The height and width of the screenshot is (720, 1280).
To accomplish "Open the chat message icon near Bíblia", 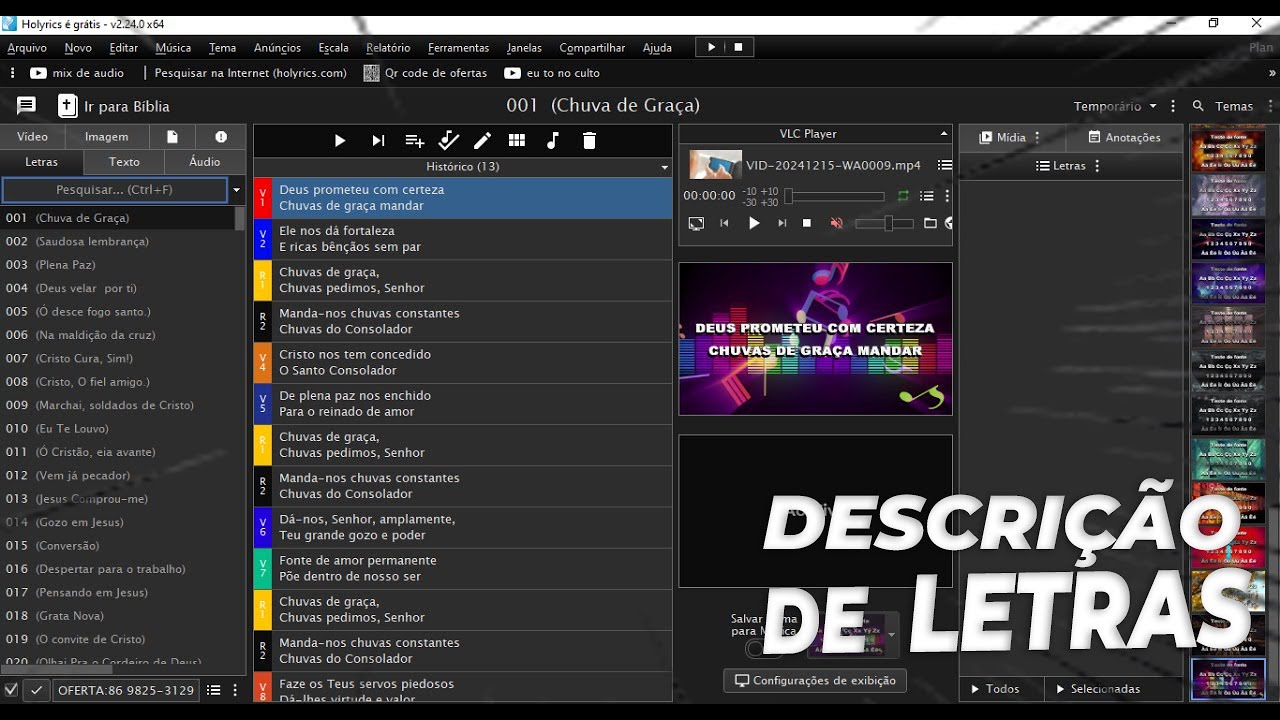I will 26,106.
